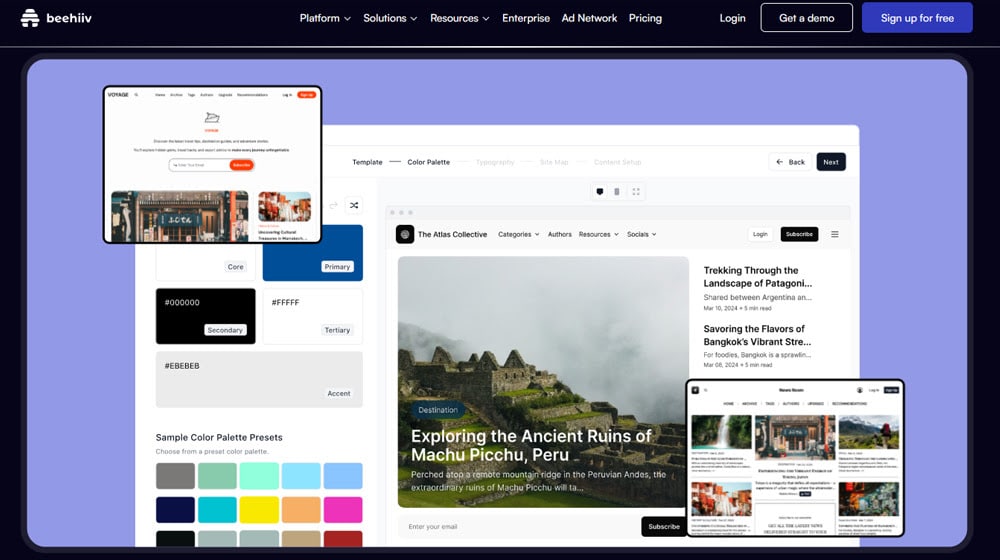Switch to desktop preview icon
The width and height of the screenshot is (1000, 560).
[x=599, y=191]
